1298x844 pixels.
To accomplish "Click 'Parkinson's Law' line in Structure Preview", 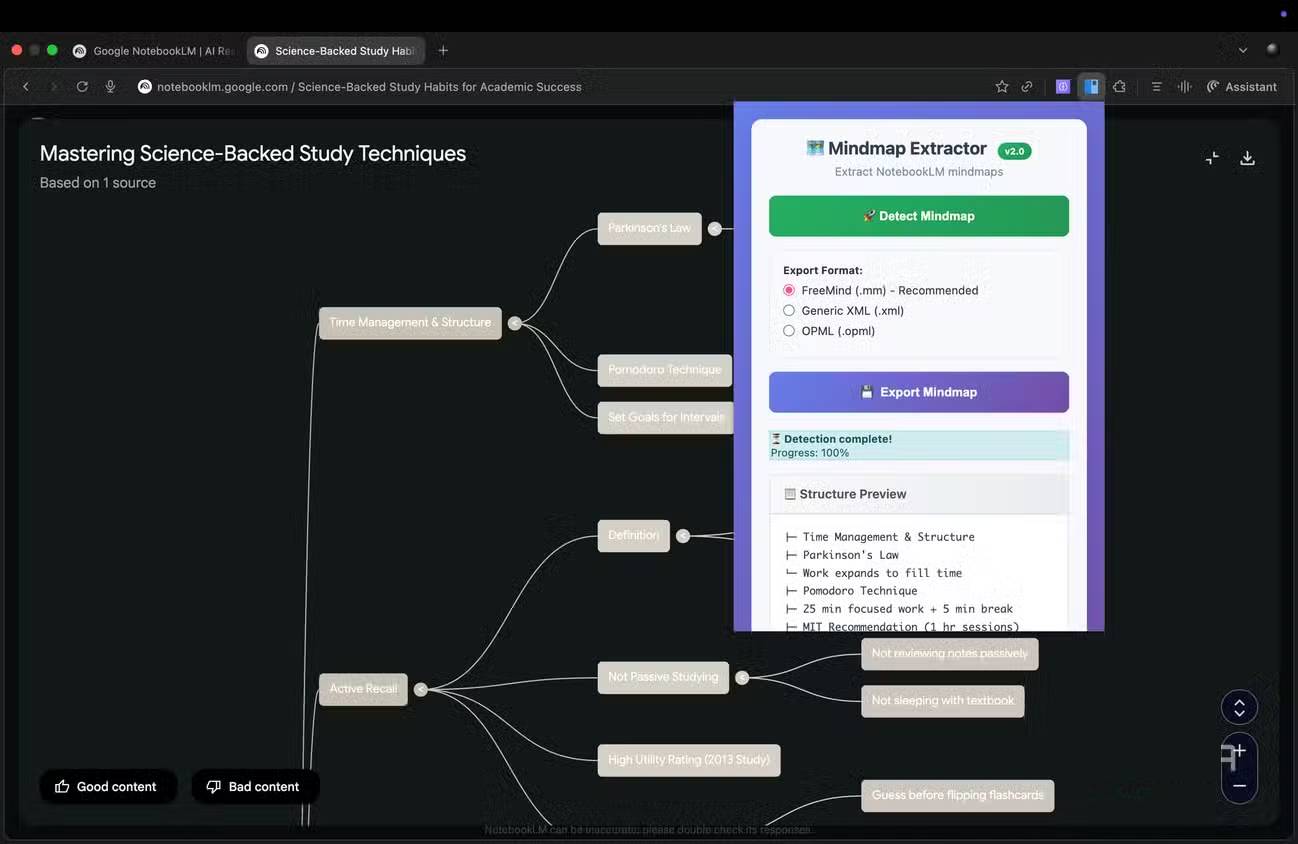I will [x=851, y=555].
